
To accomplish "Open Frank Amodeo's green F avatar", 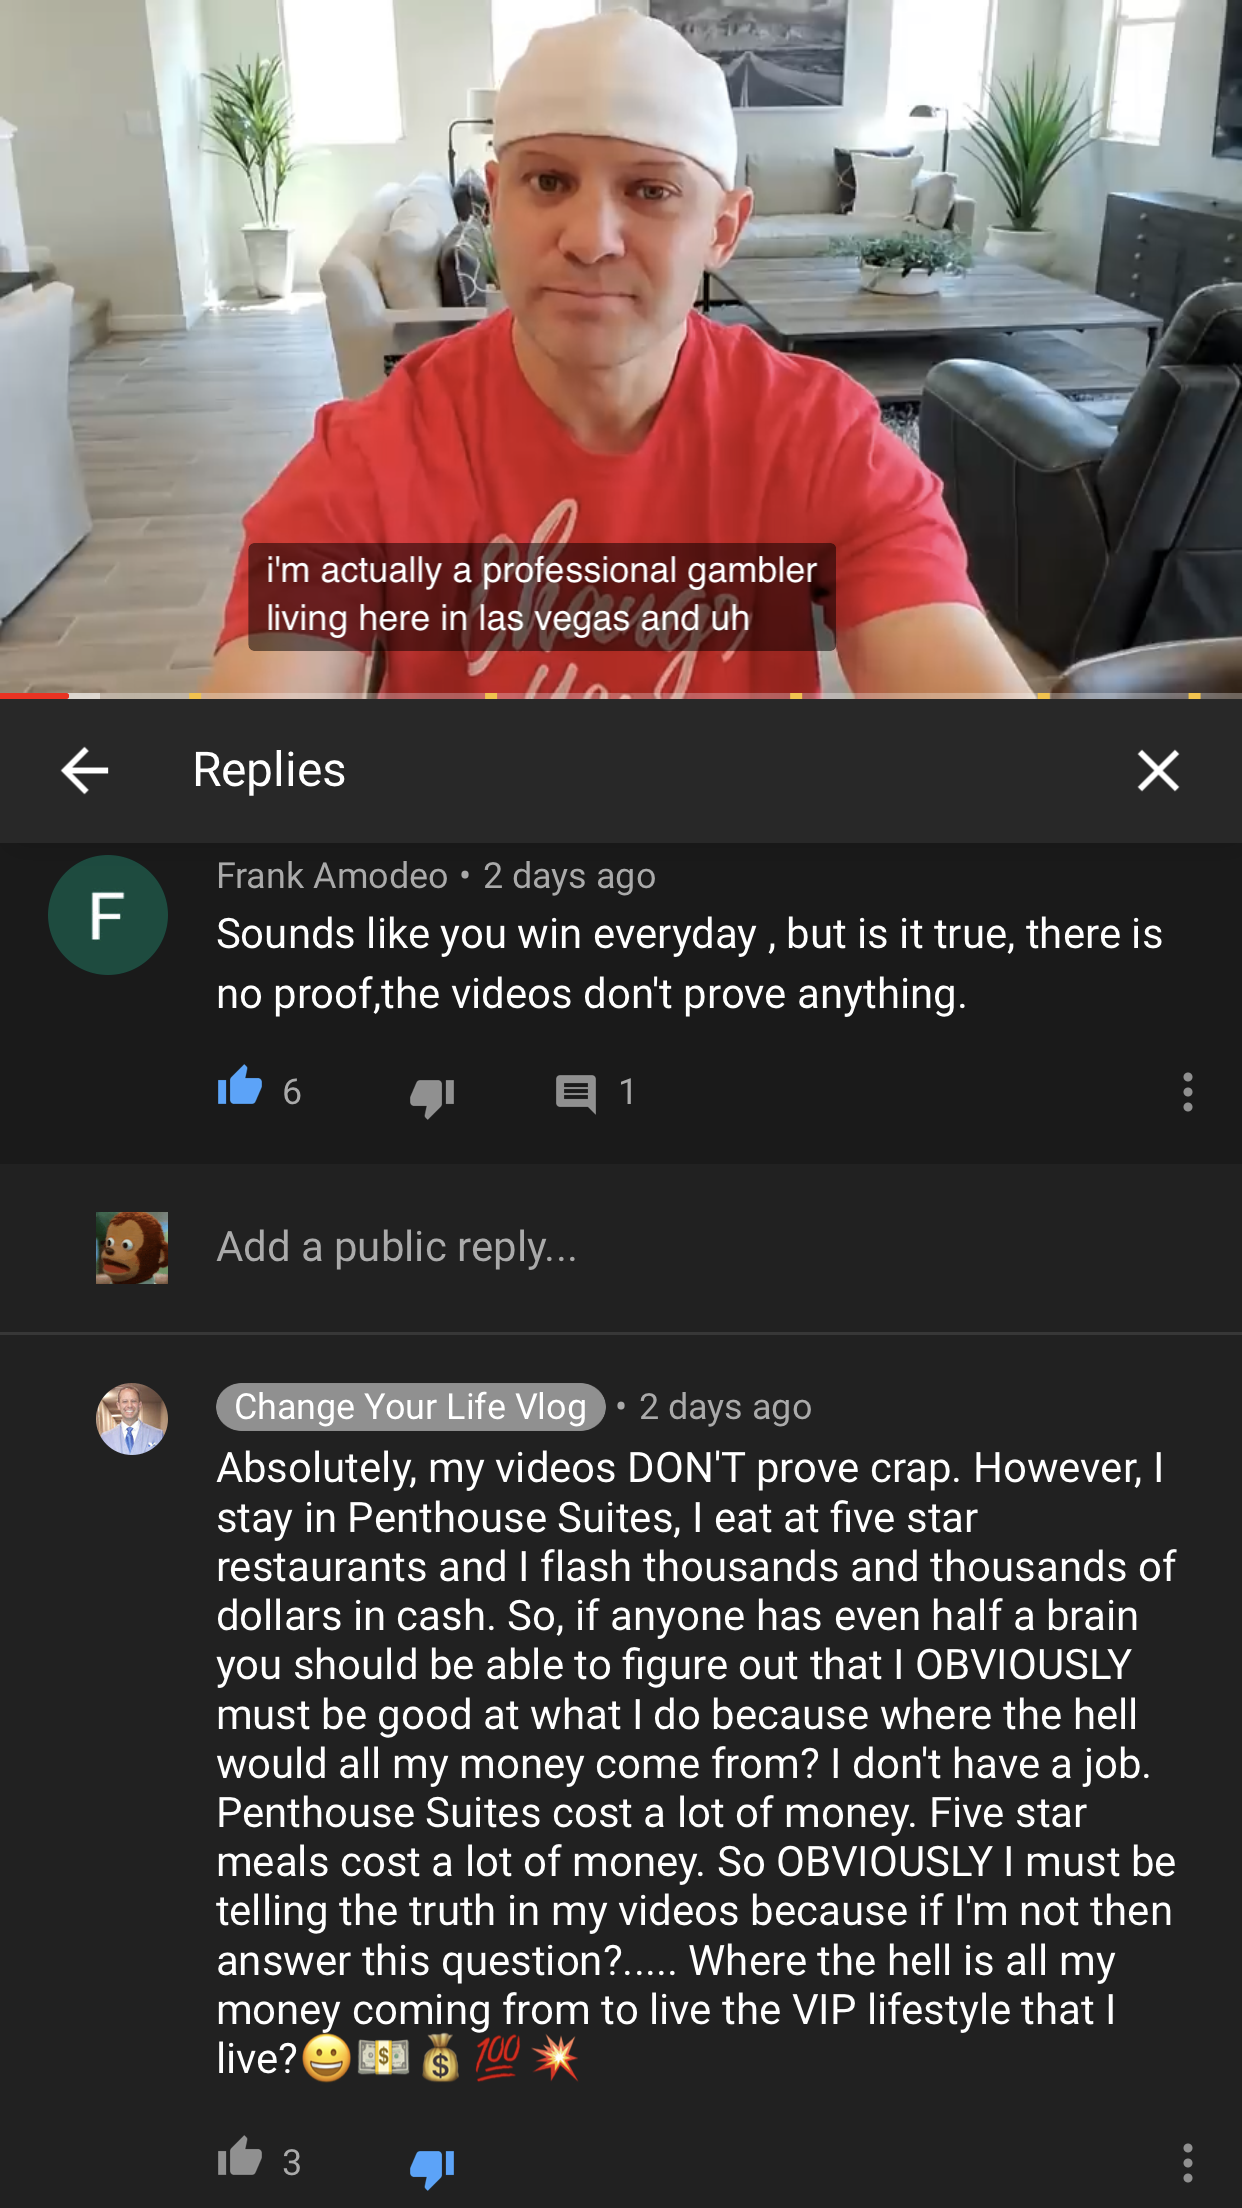I will tap(108, 915).
